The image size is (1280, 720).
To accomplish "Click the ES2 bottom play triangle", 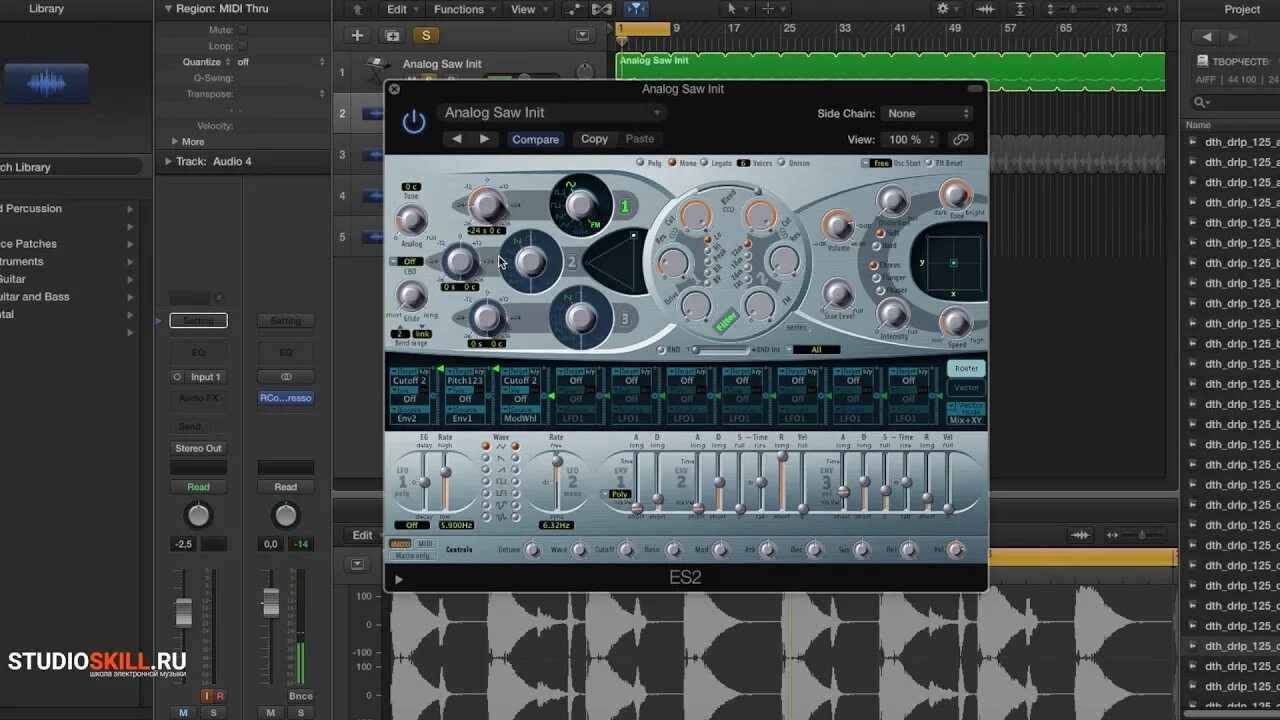I will pyautogui.click(x=399, y=579).
